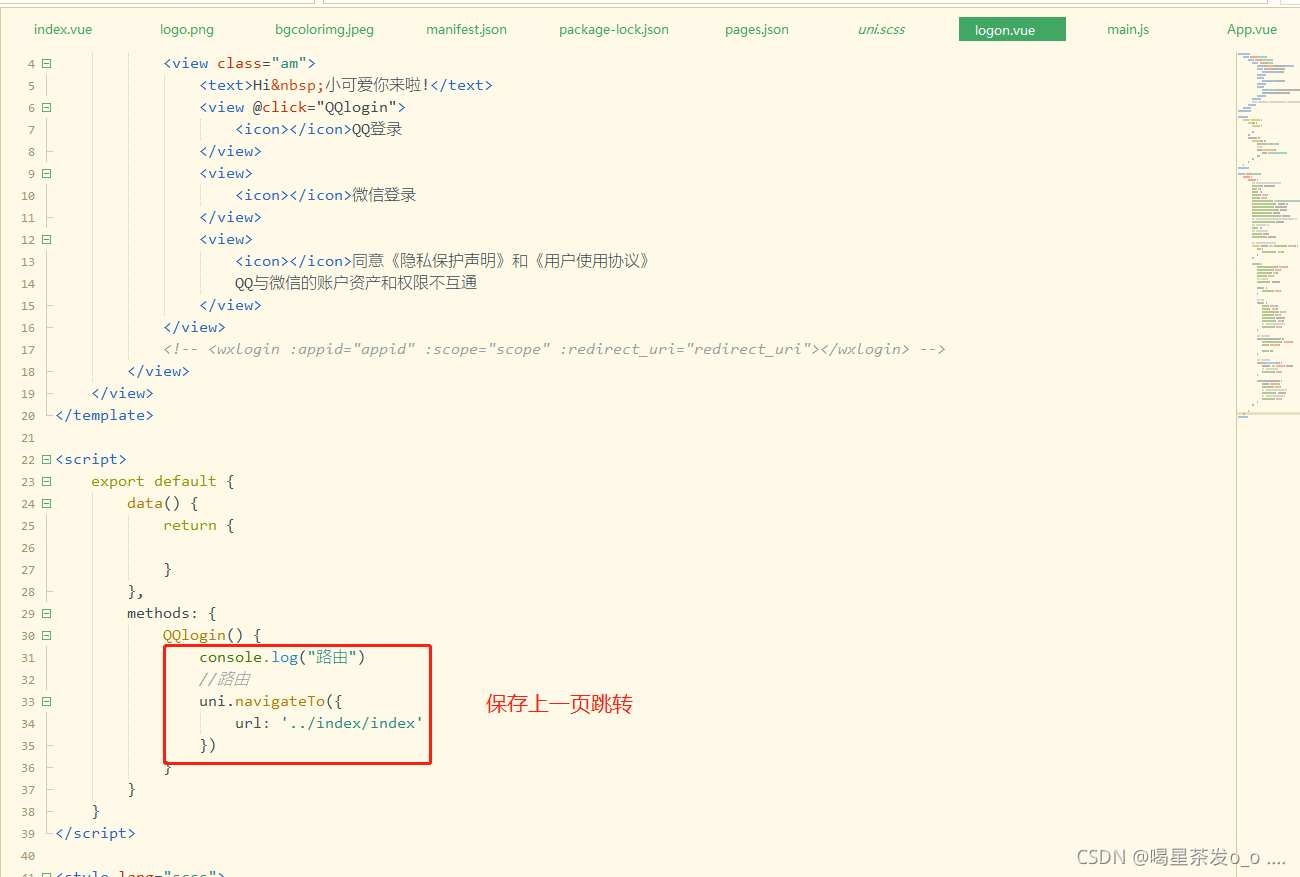Fold the uni.navigateTo call at line 33
This screenshot has width=1300, height=877.
pyautogui.click(x=46, y=701)
